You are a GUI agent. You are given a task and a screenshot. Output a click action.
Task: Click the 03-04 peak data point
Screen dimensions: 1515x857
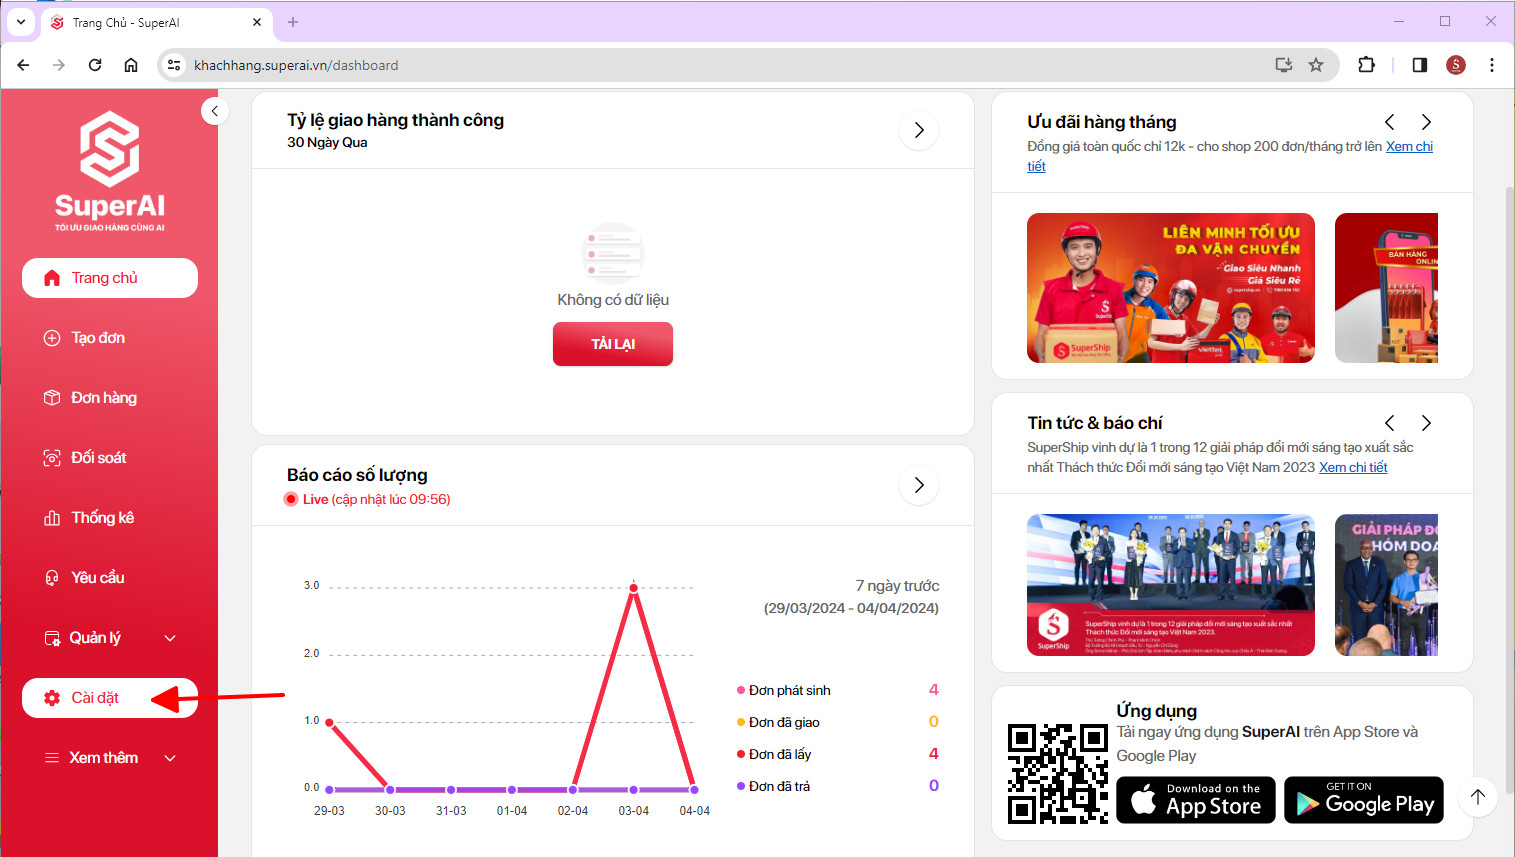[x=633, y=588]
